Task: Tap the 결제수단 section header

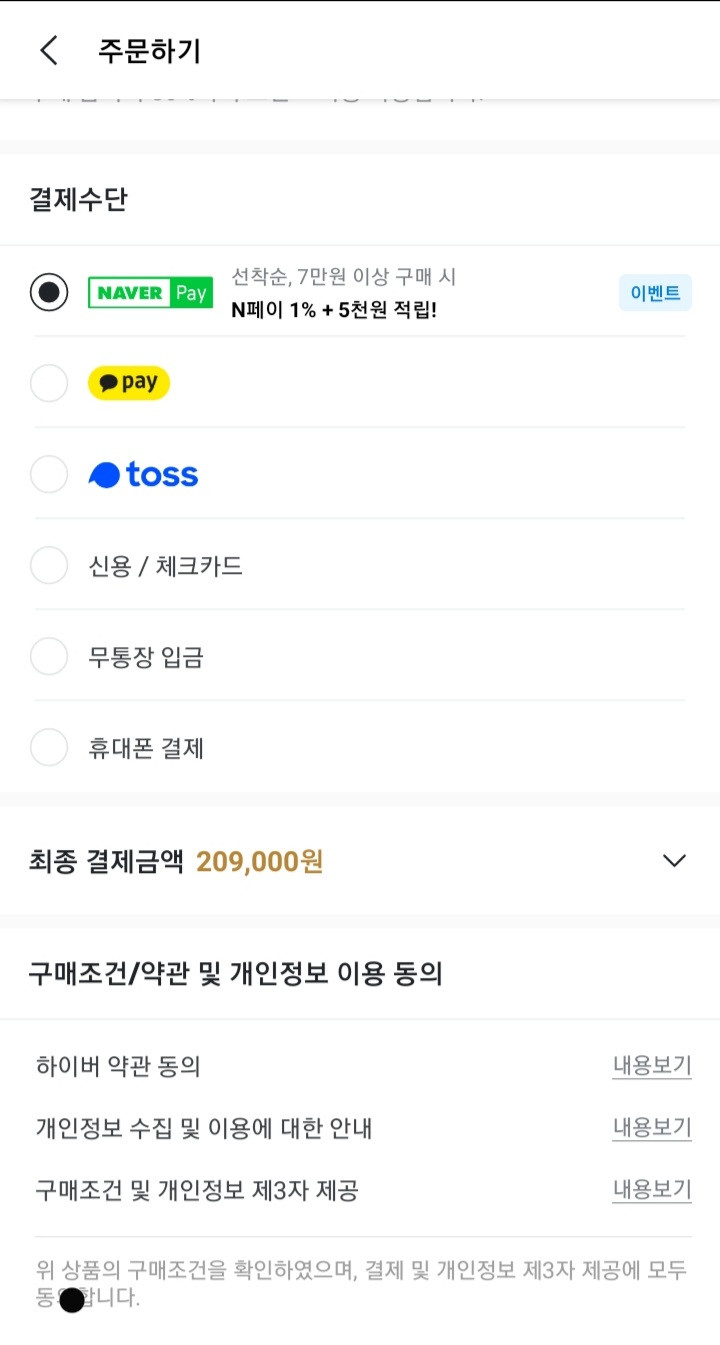Action: (78, 199)
